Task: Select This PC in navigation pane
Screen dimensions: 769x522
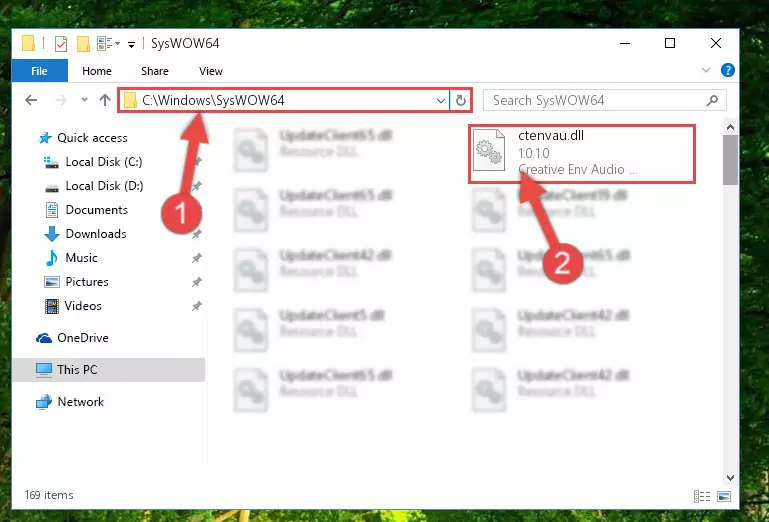Action: 77,369
